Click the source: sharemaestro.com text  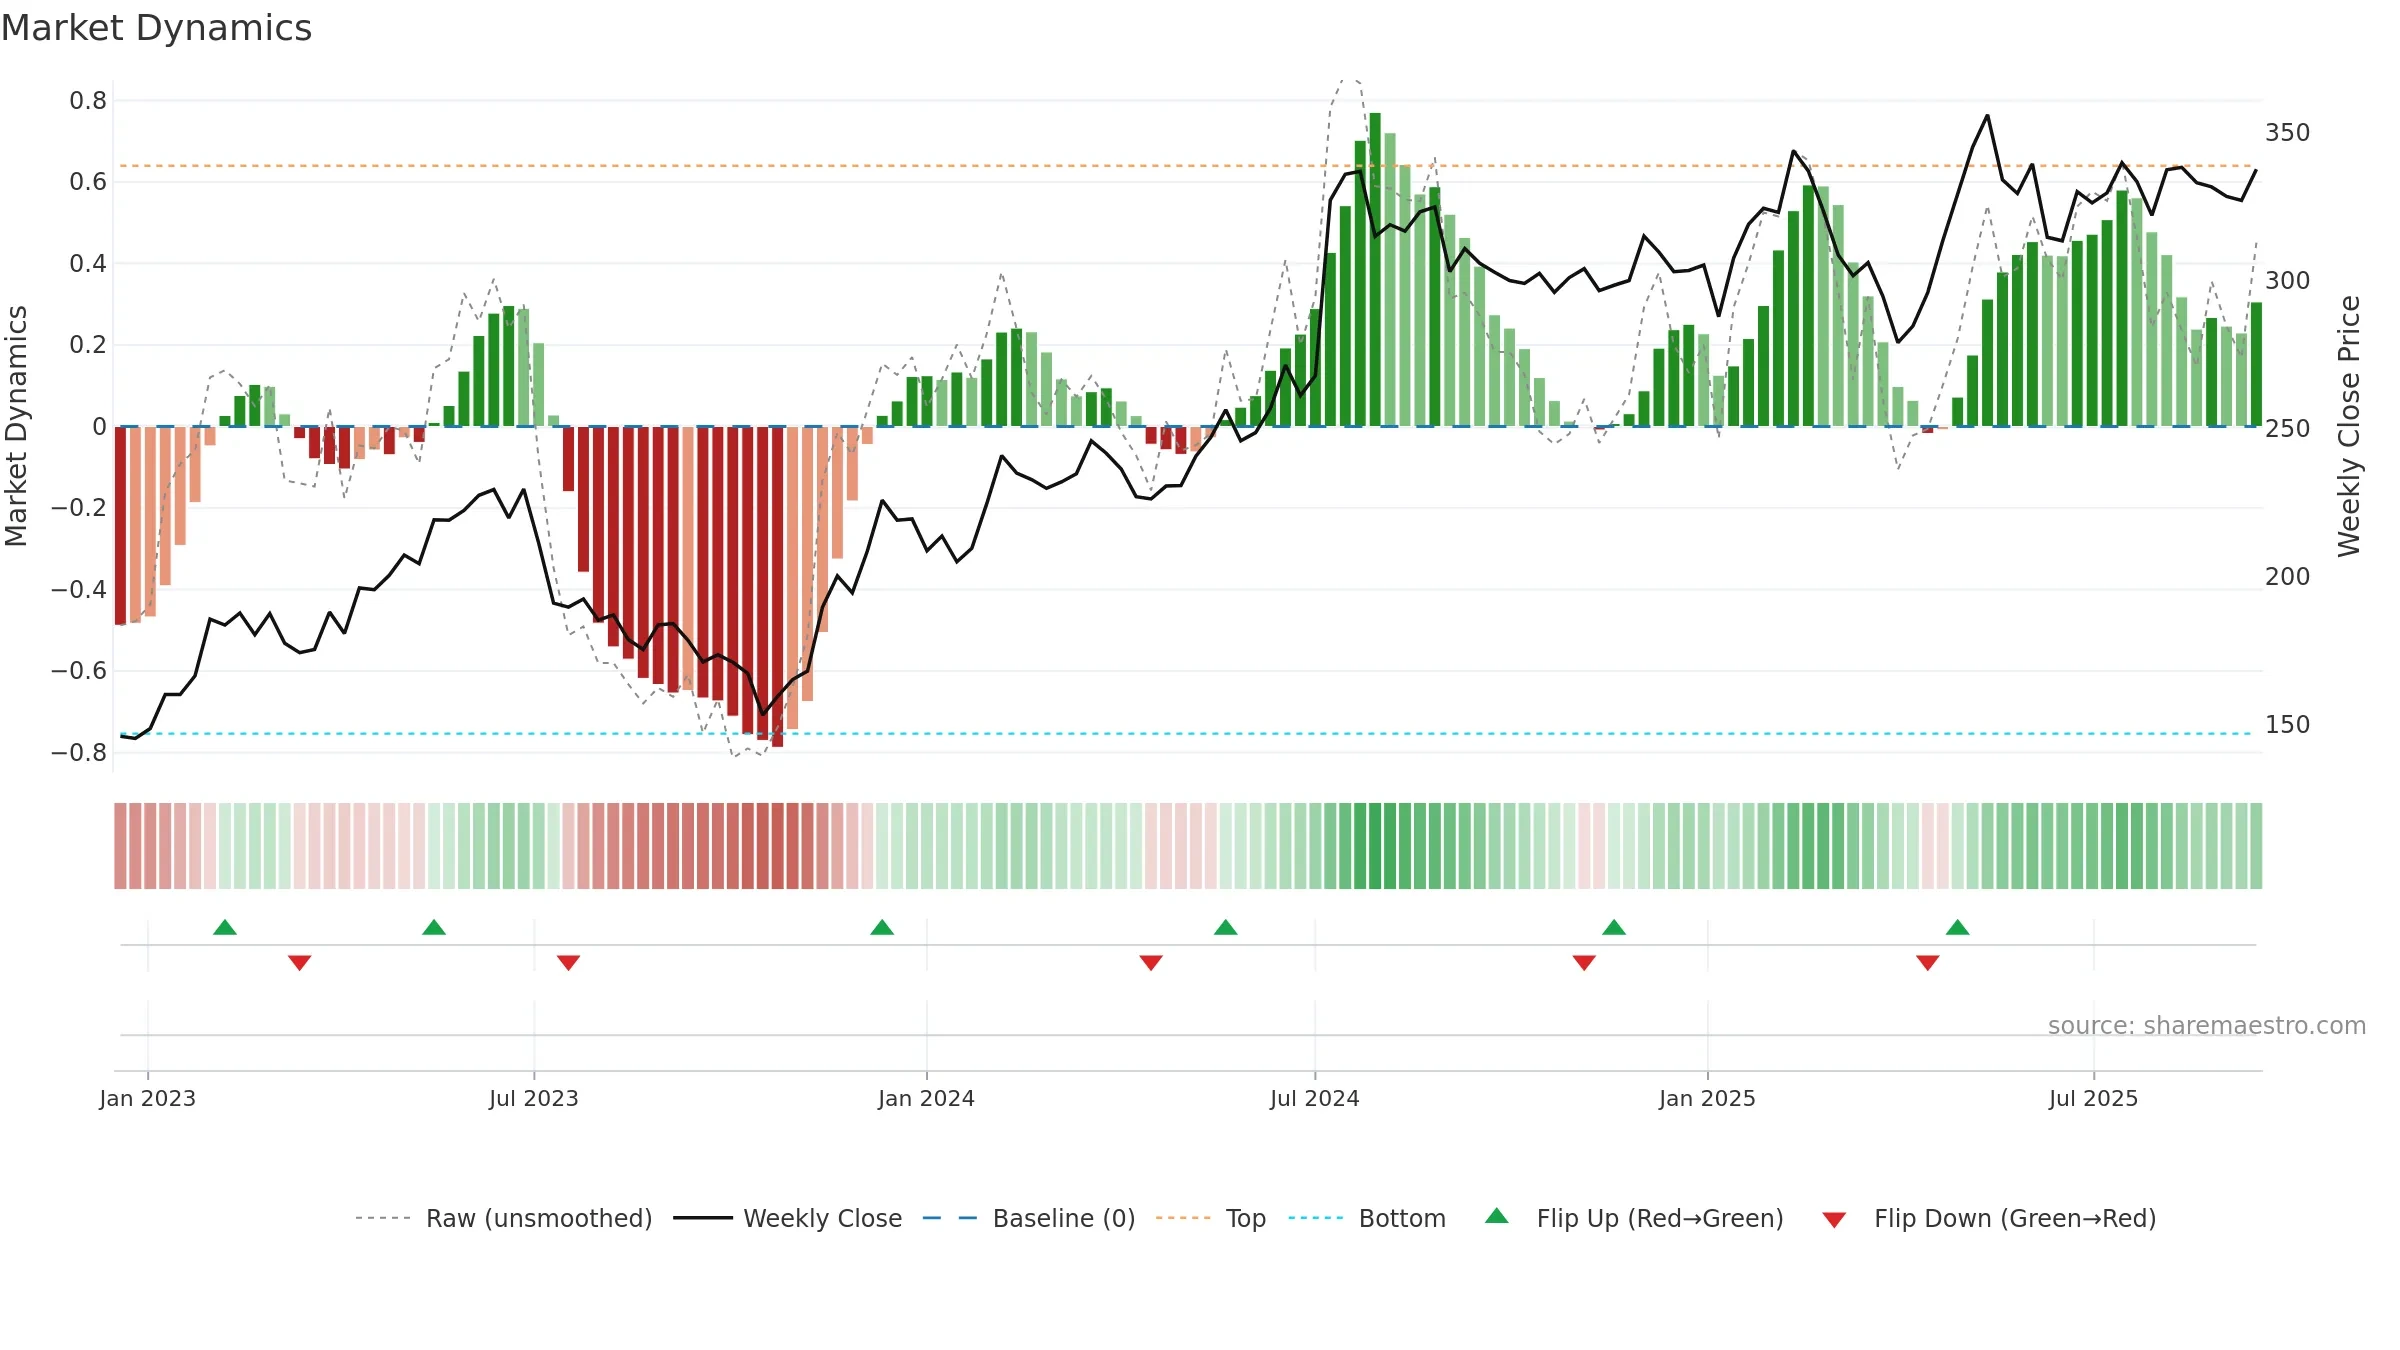(2207, 1025)
